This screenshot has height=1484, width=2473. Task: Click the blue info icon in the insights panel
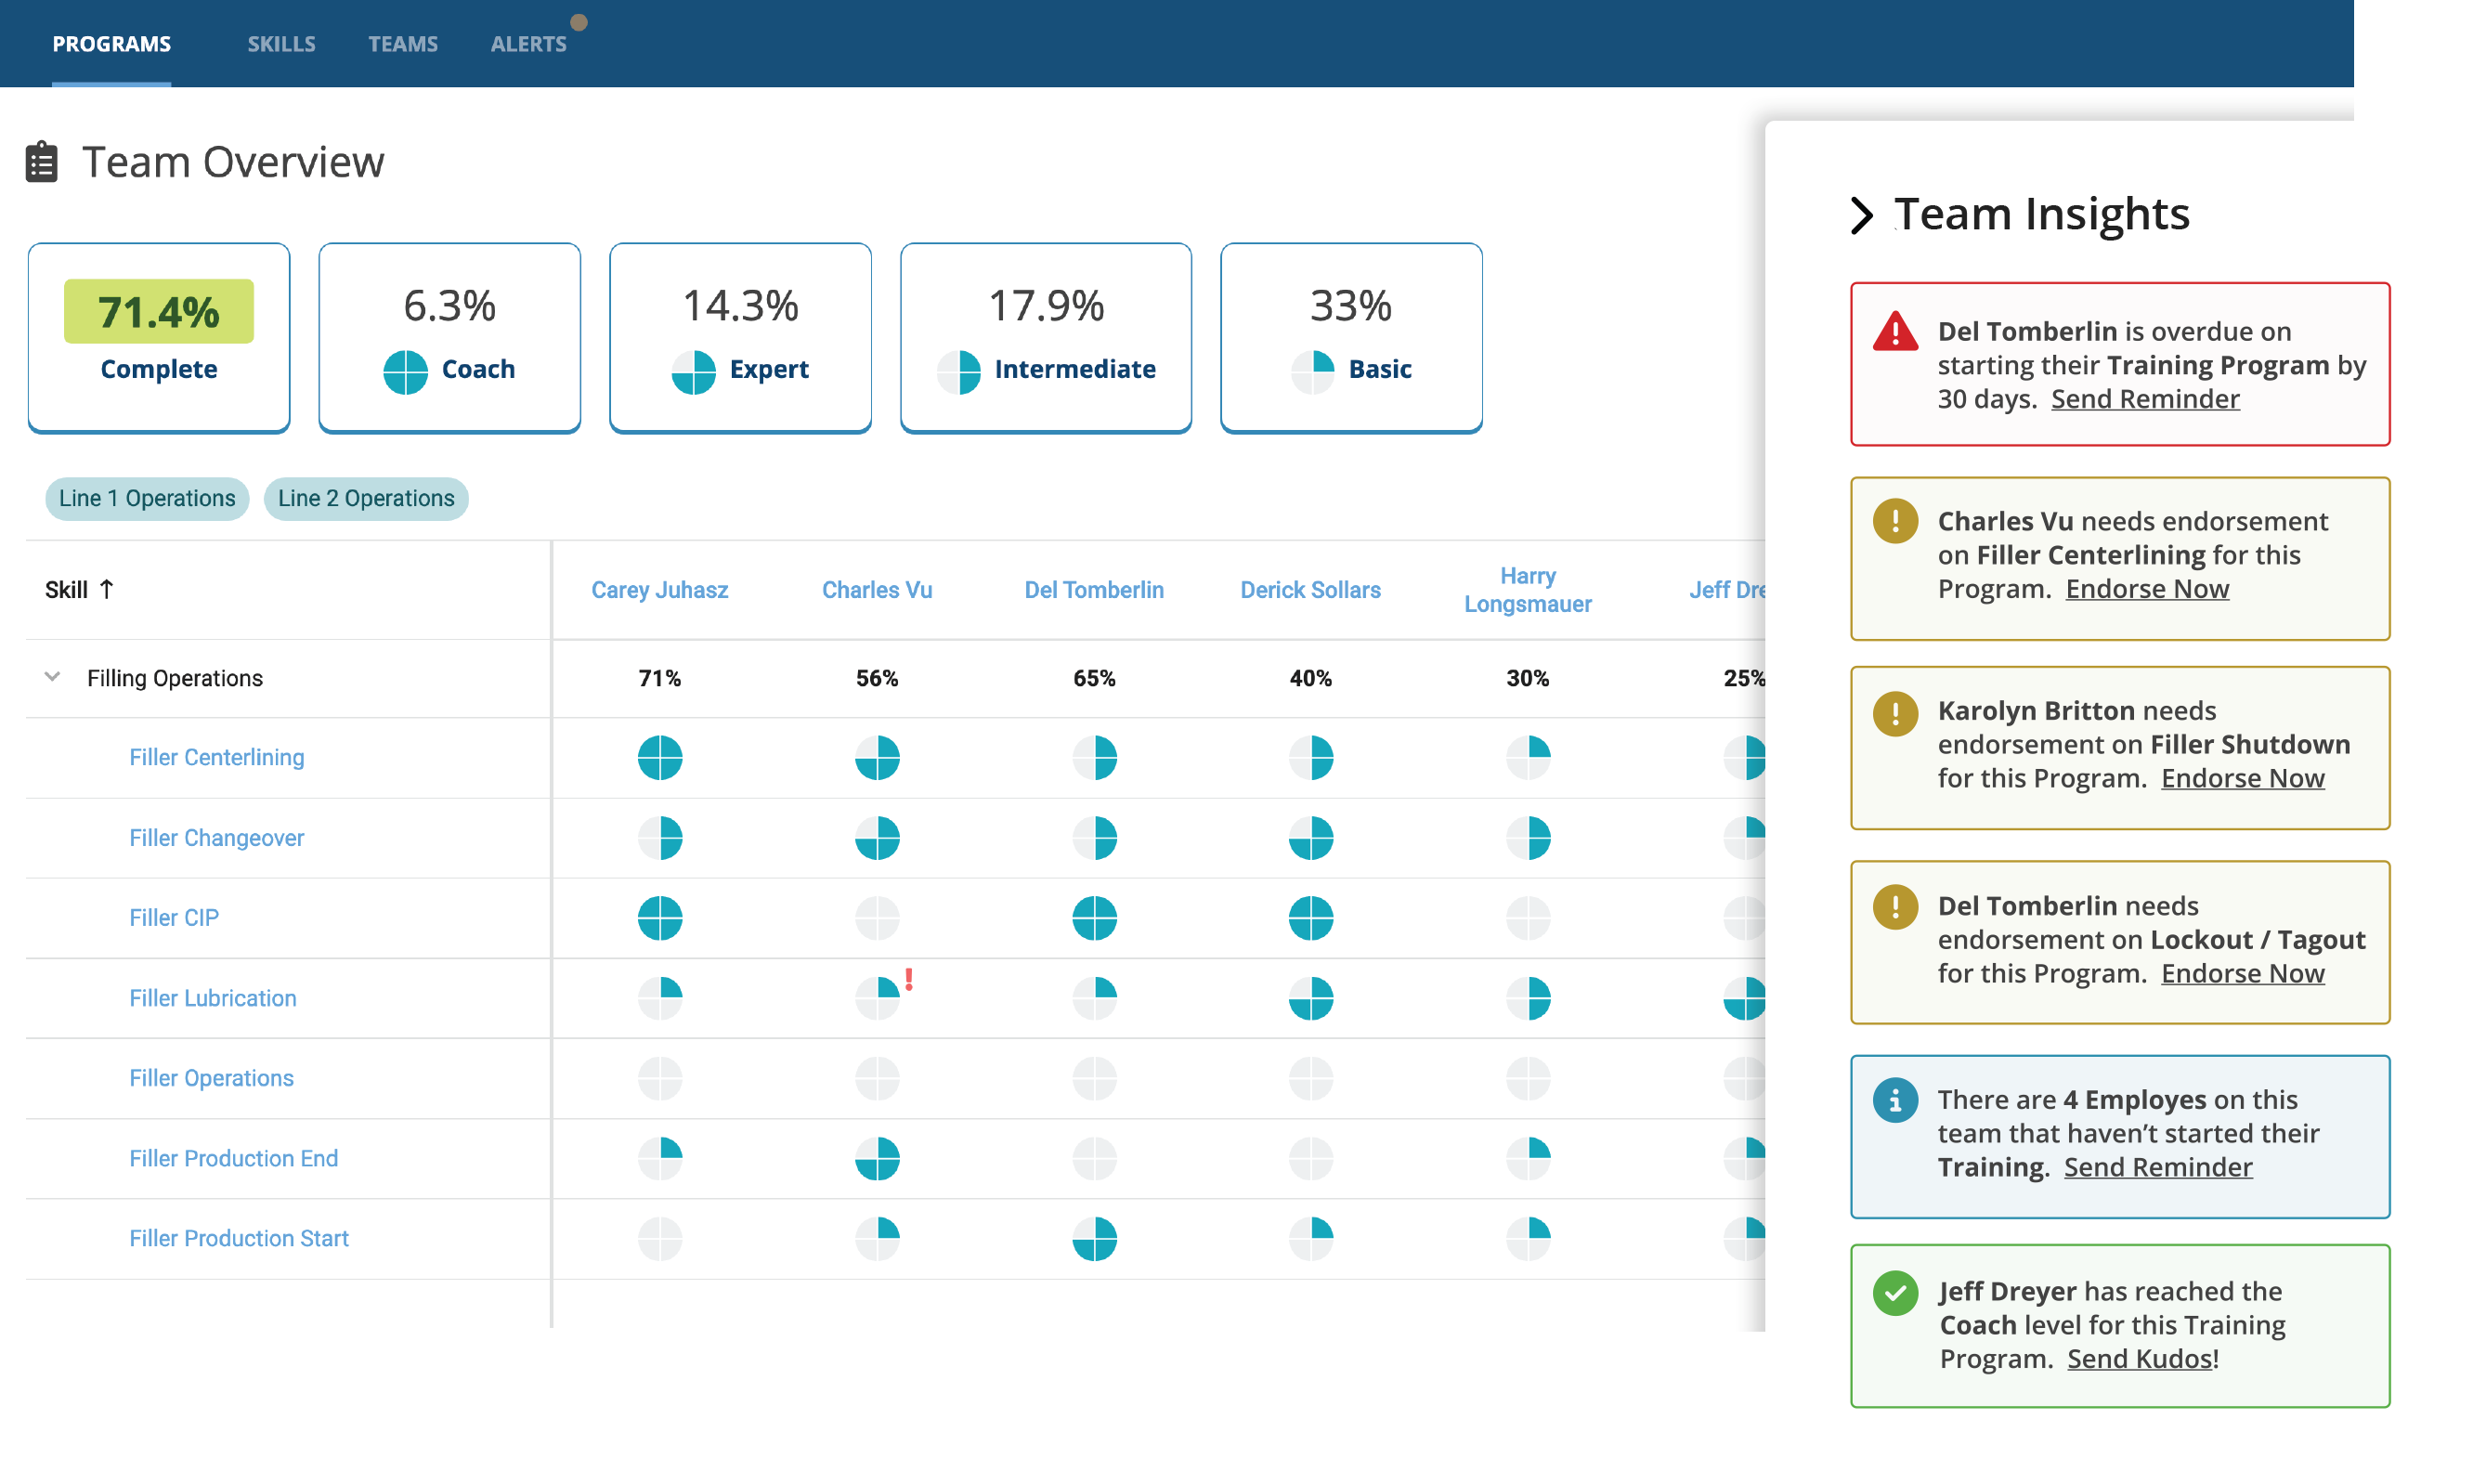[1894, 1100]
